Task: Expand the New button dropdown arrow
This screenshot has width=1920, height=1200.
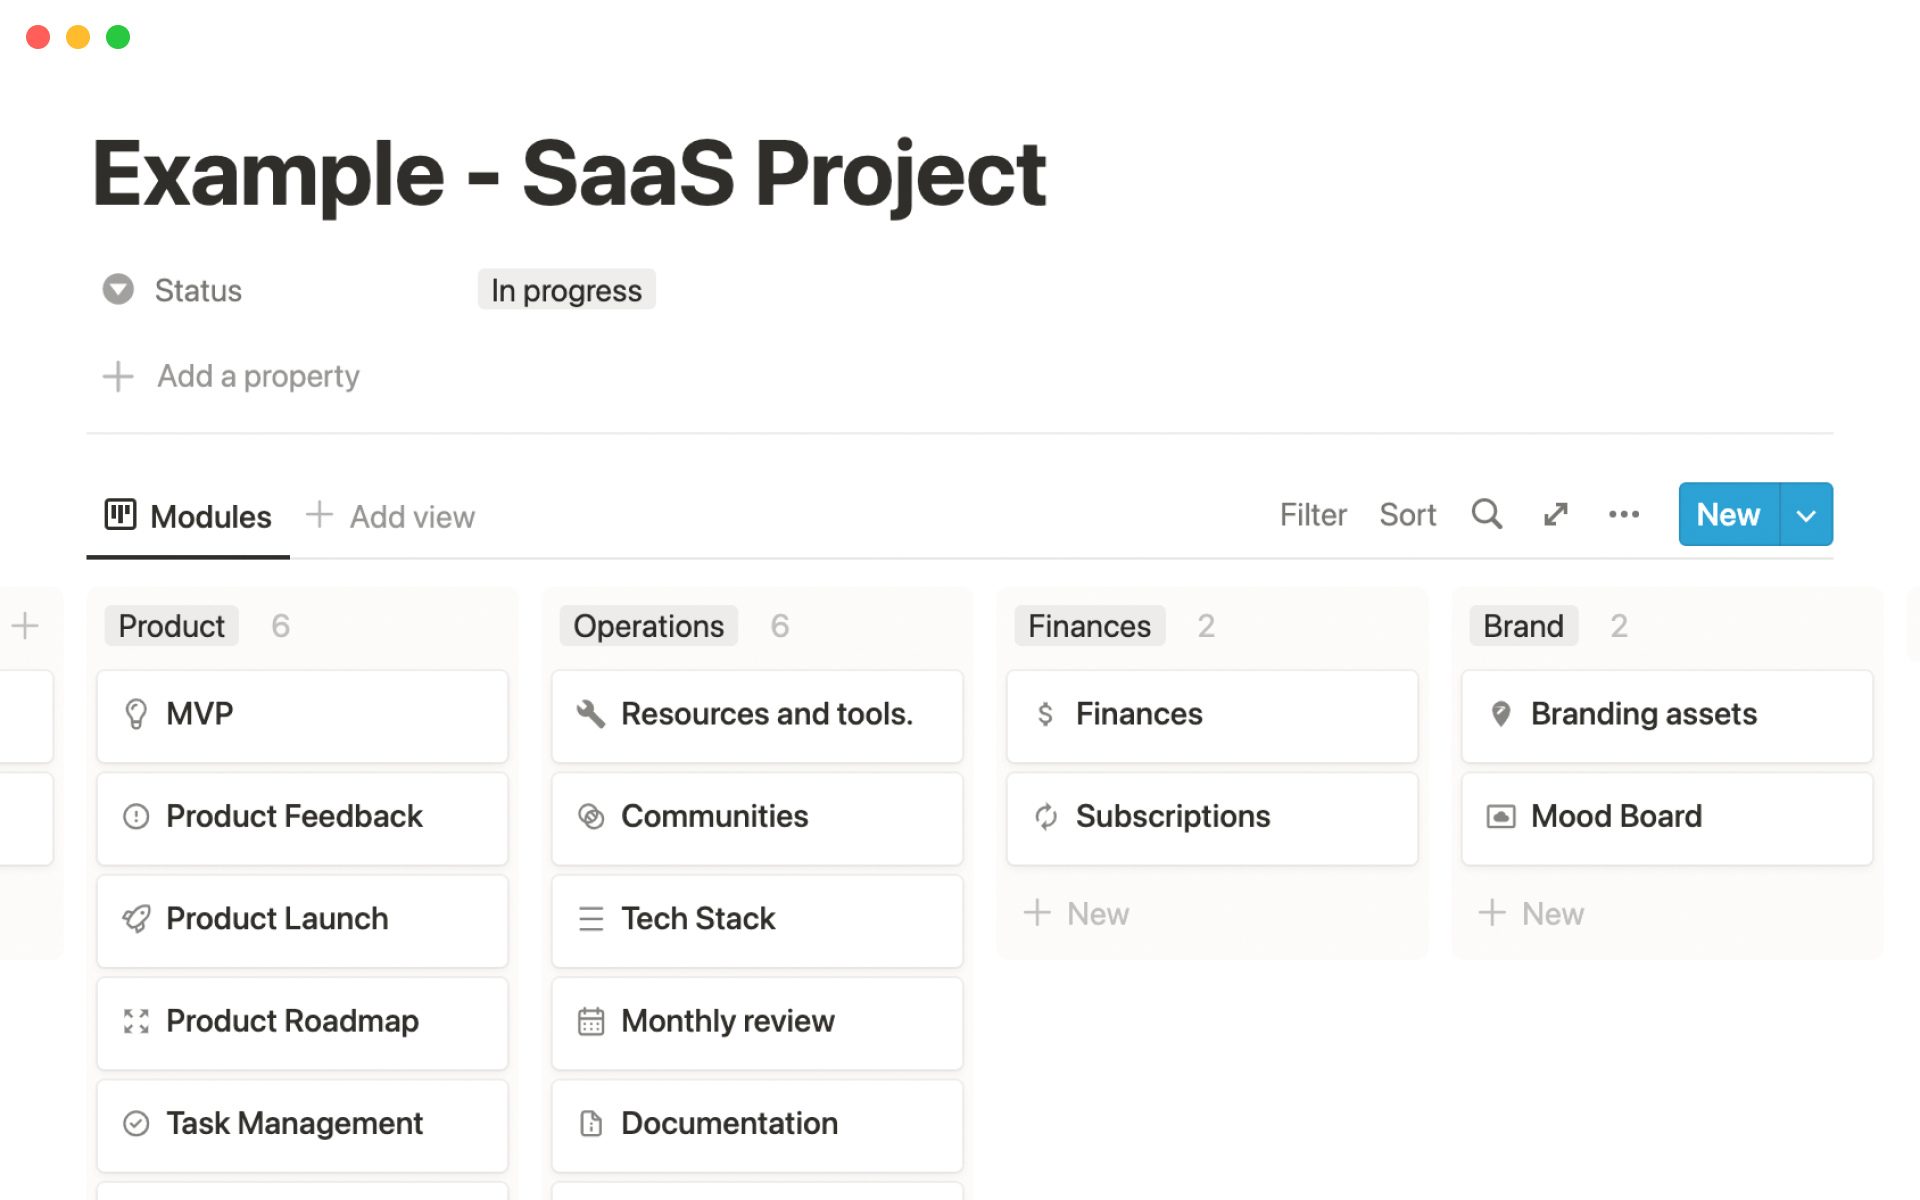Action: click(1806, 515)
